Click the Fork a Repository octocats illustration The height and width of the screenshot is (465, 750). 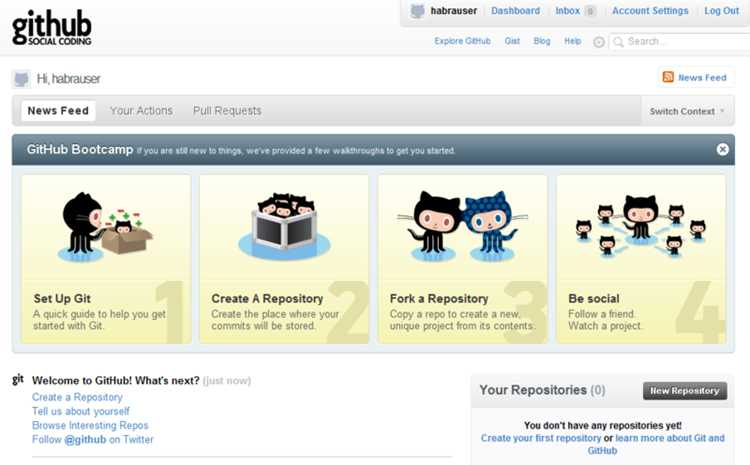tap(463, 226)
